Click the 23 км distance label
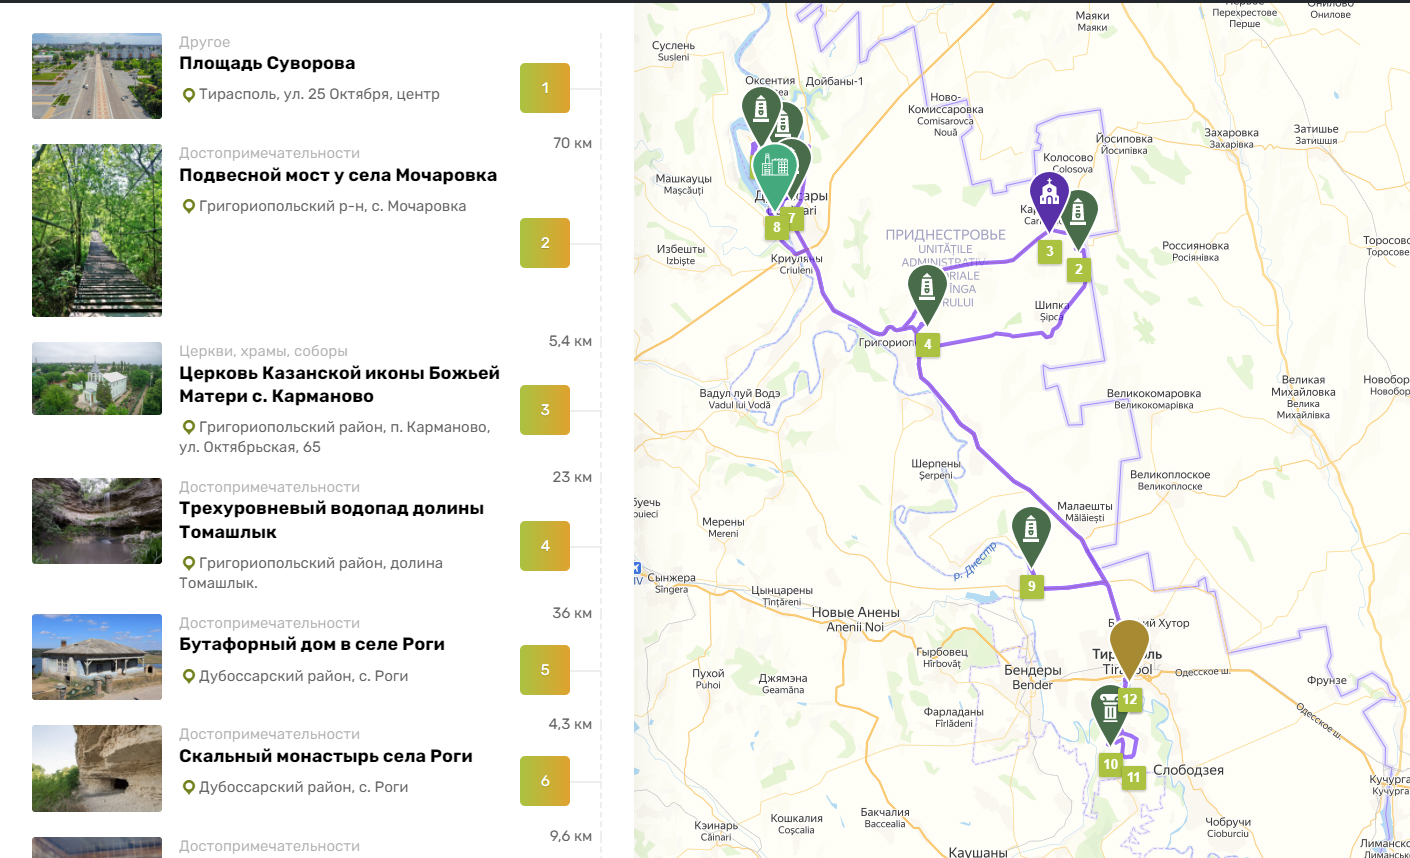Viewport: 1410px width, 858px height. click(x=572, y=477)
